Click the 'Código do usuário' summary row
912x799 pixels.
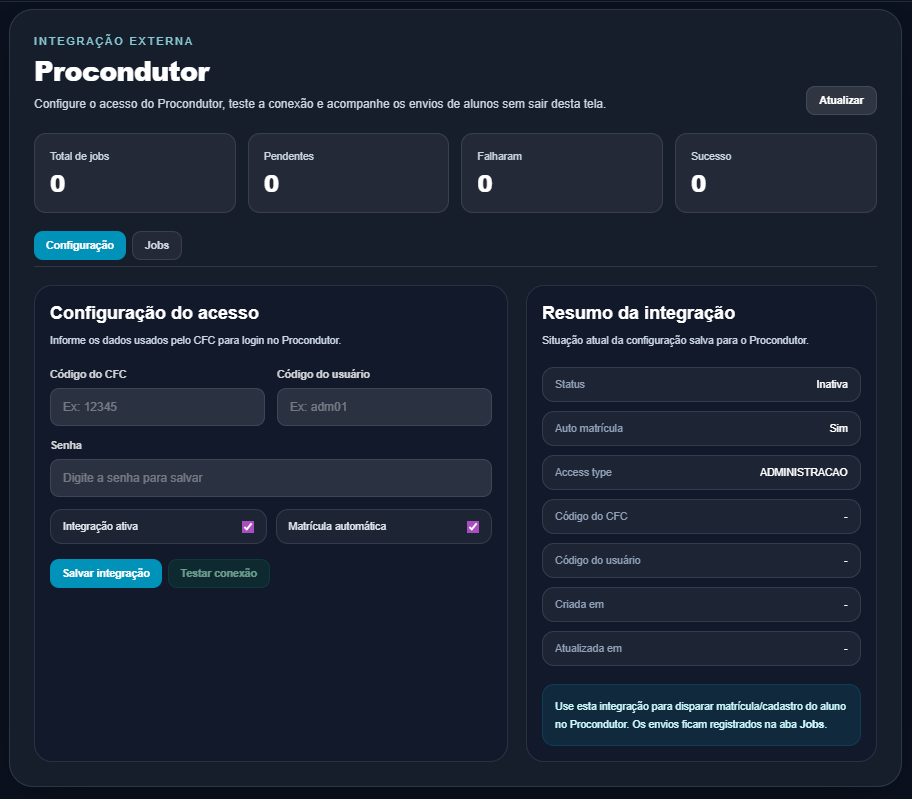[x=701, y=561]
